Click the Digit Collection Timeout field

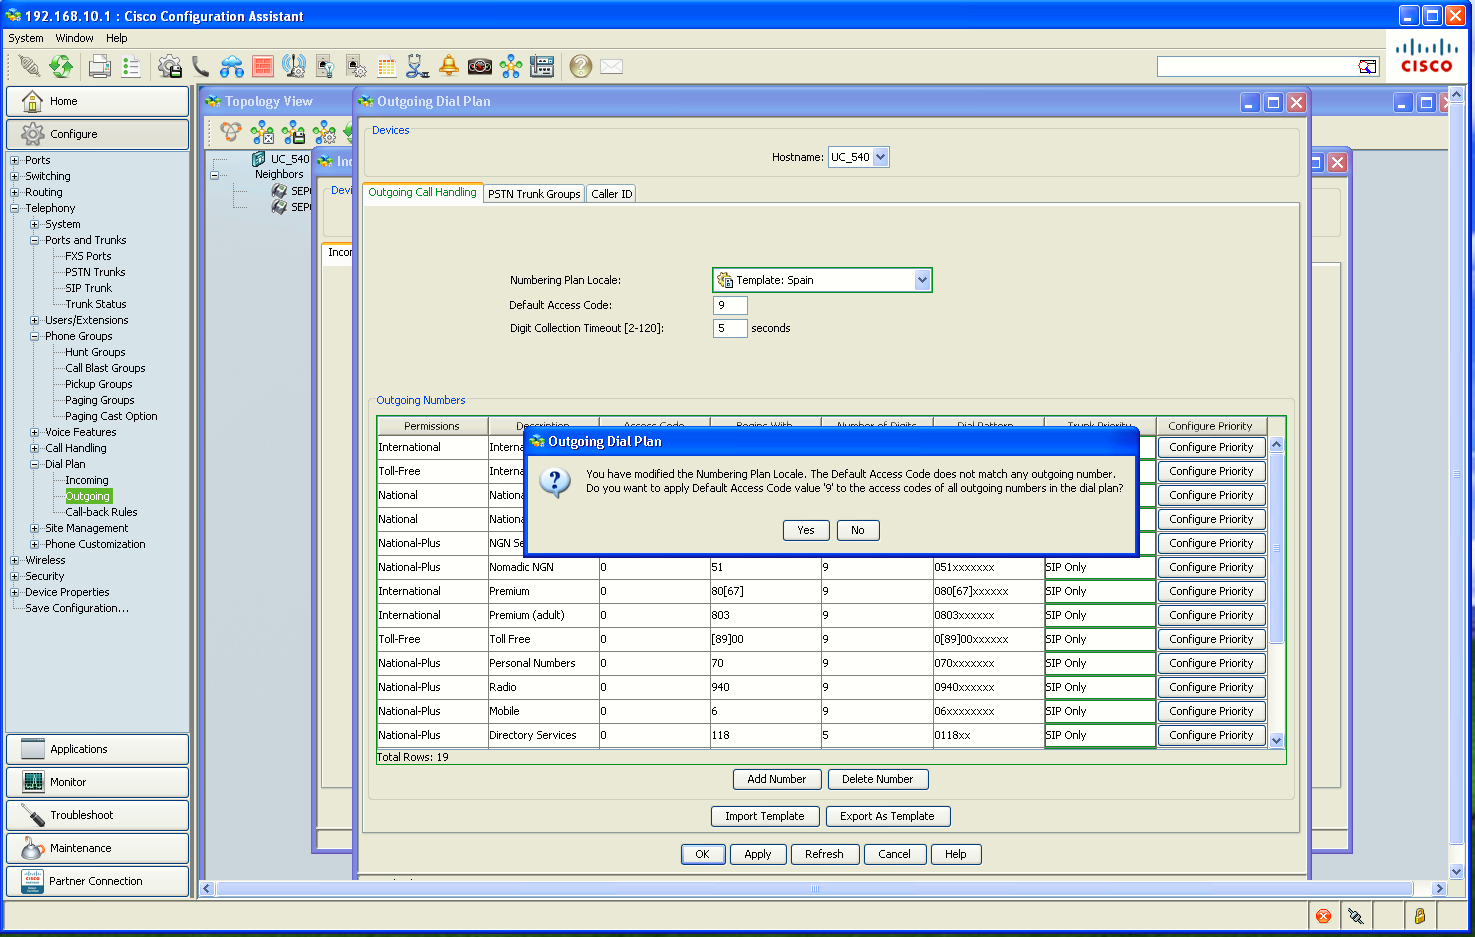tap(730, 328)
